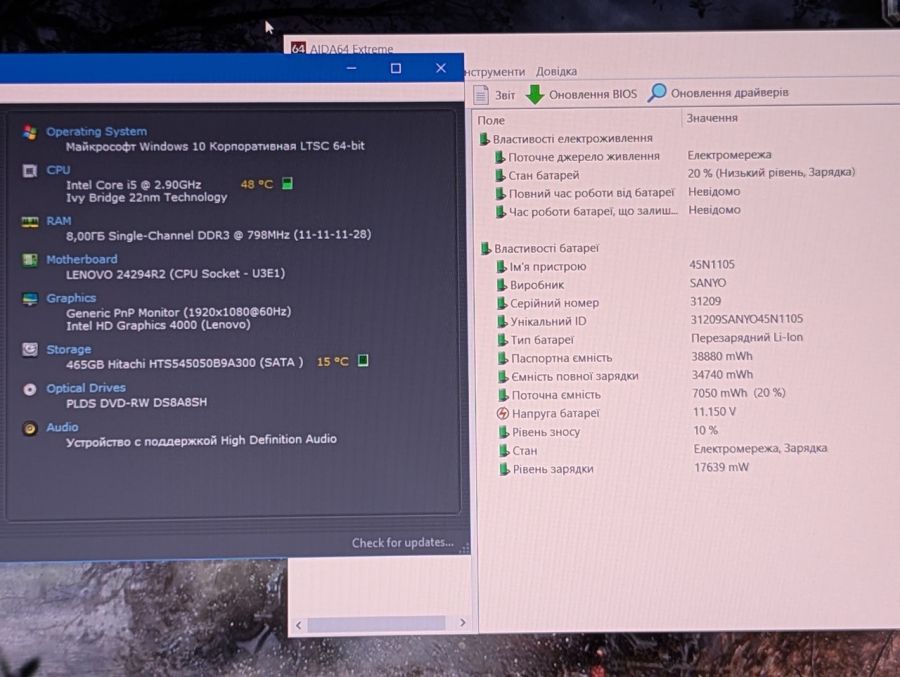Click the Оновлення BIOS toolbar button
The width and height of the screenshot is (900, 677).
pos(581,94)
